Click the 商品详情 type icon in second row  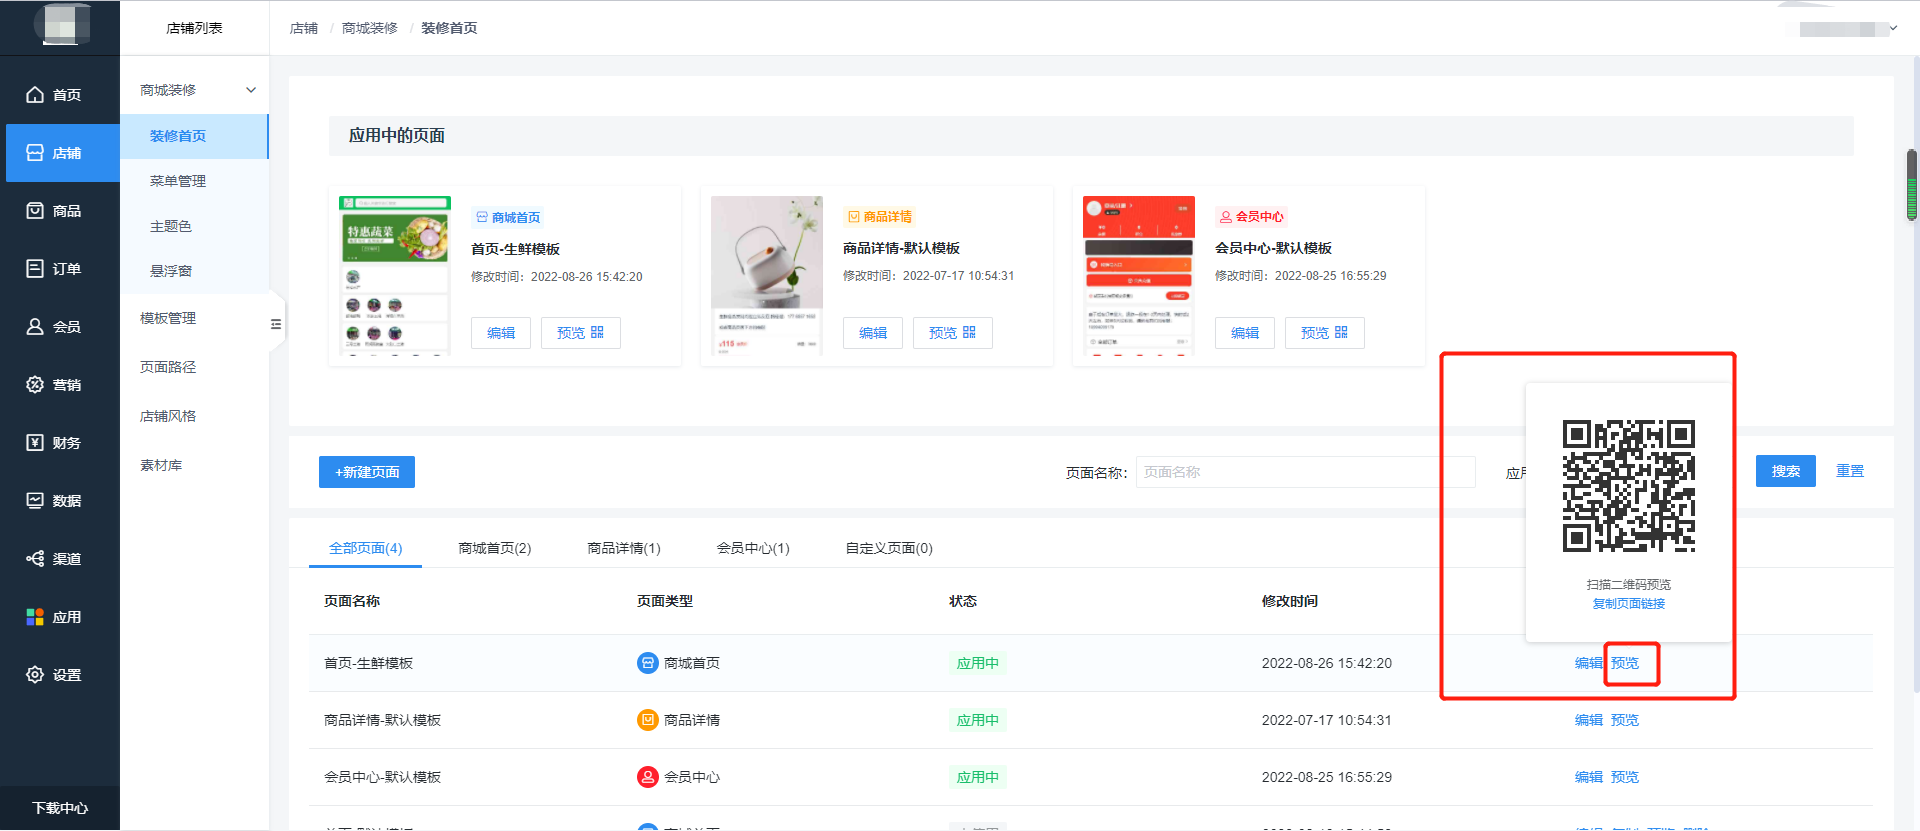(x=648, y=720)
